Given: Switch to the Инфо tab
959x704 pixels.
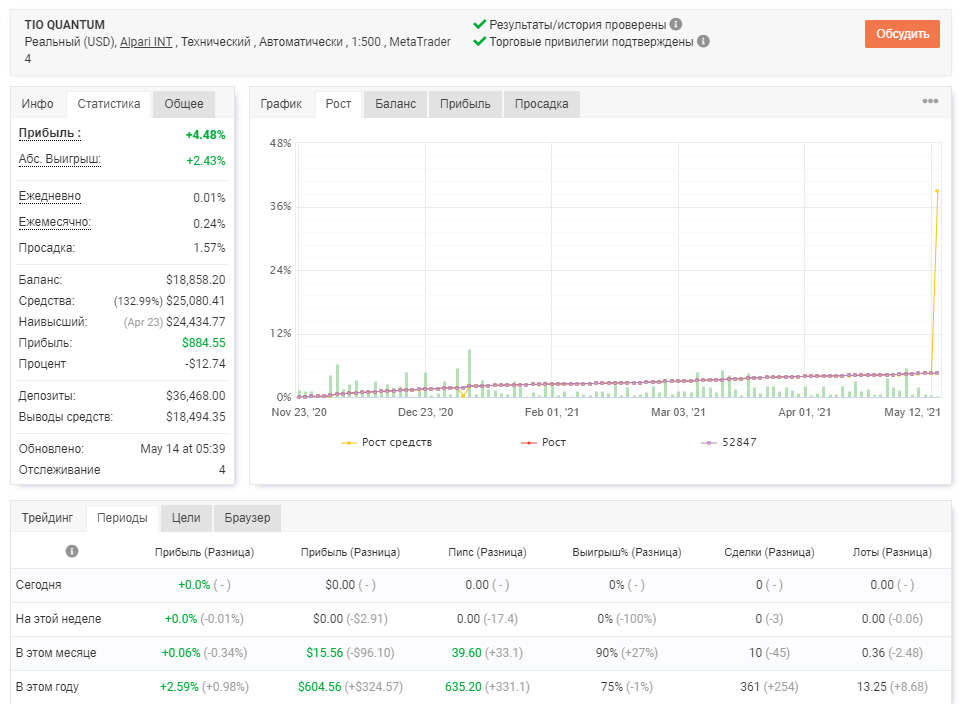Looking at the screenshot, I should 37,103.
